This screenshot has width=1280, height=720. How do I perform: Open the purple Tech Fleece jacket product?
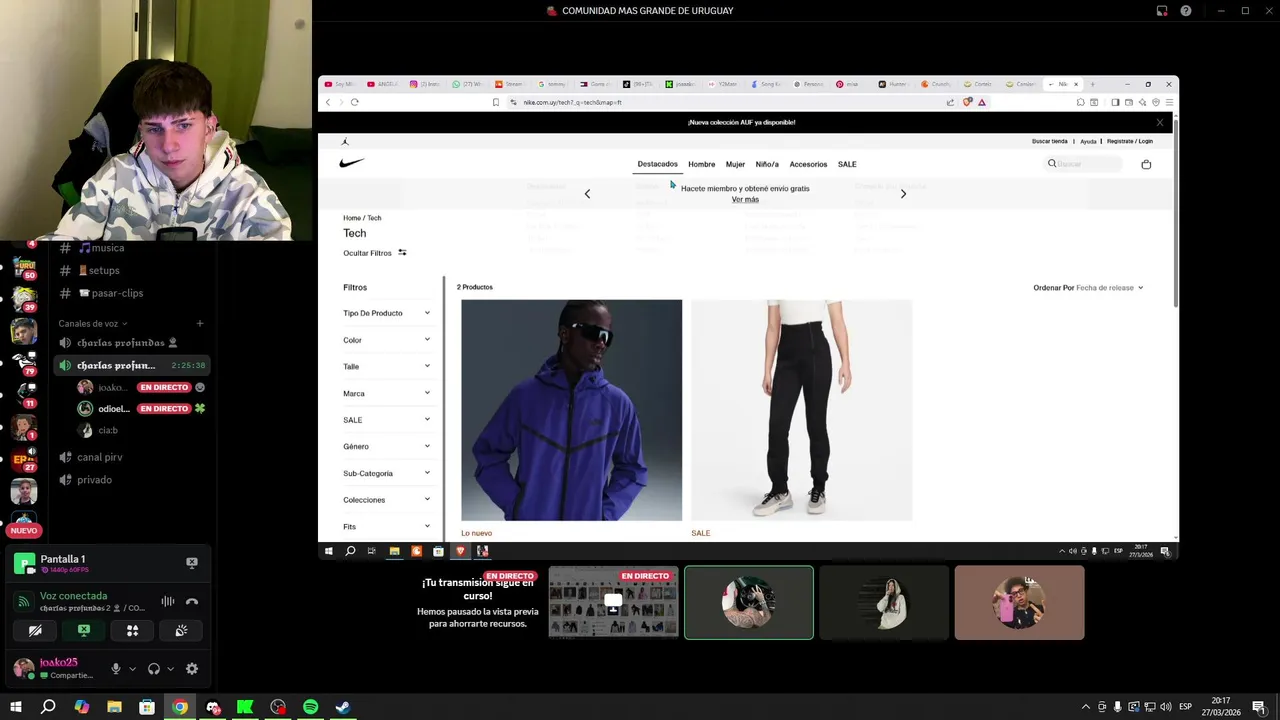point(571,410)
